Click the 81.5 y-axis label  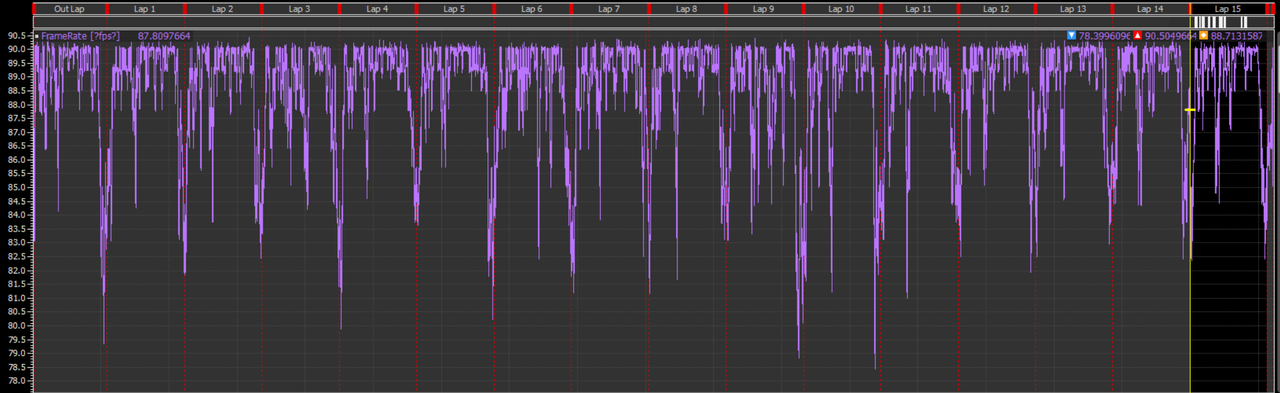click(16, 284)
